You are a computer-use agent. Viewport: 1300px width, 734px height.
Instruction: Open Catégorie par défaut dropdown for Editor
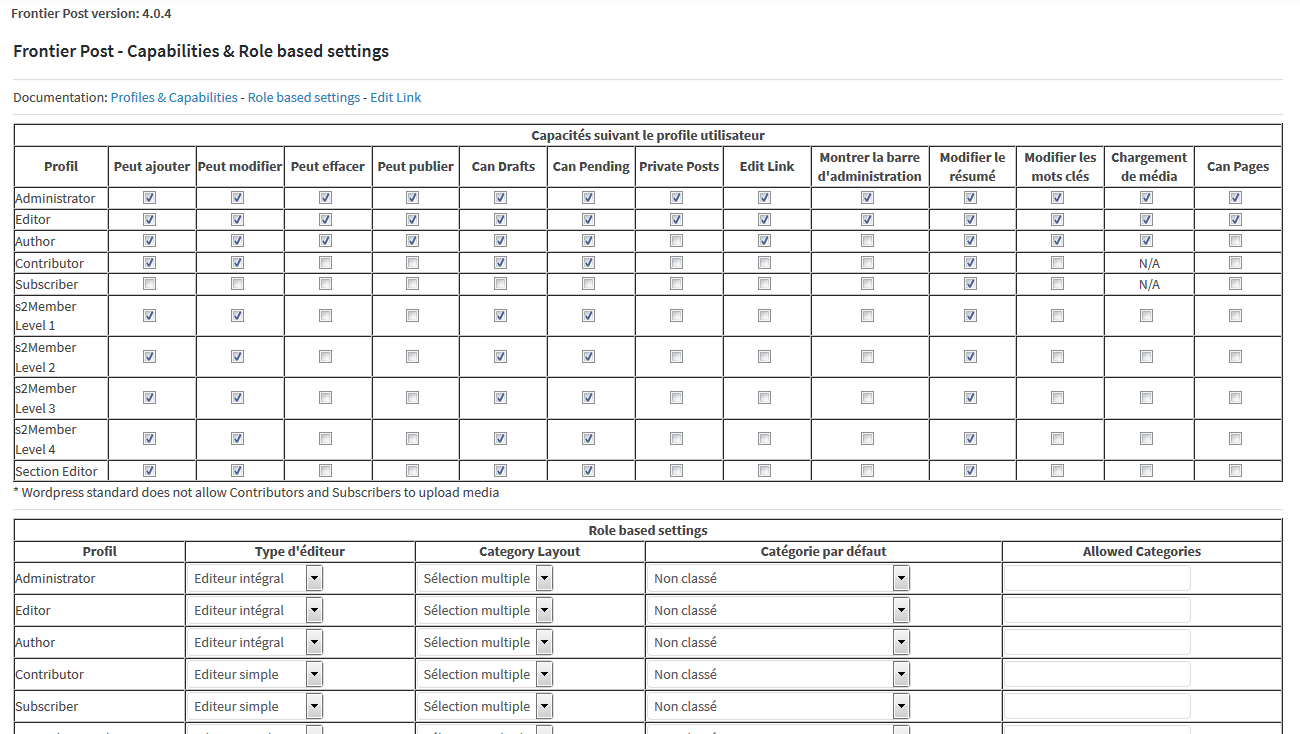click(779, 610)
